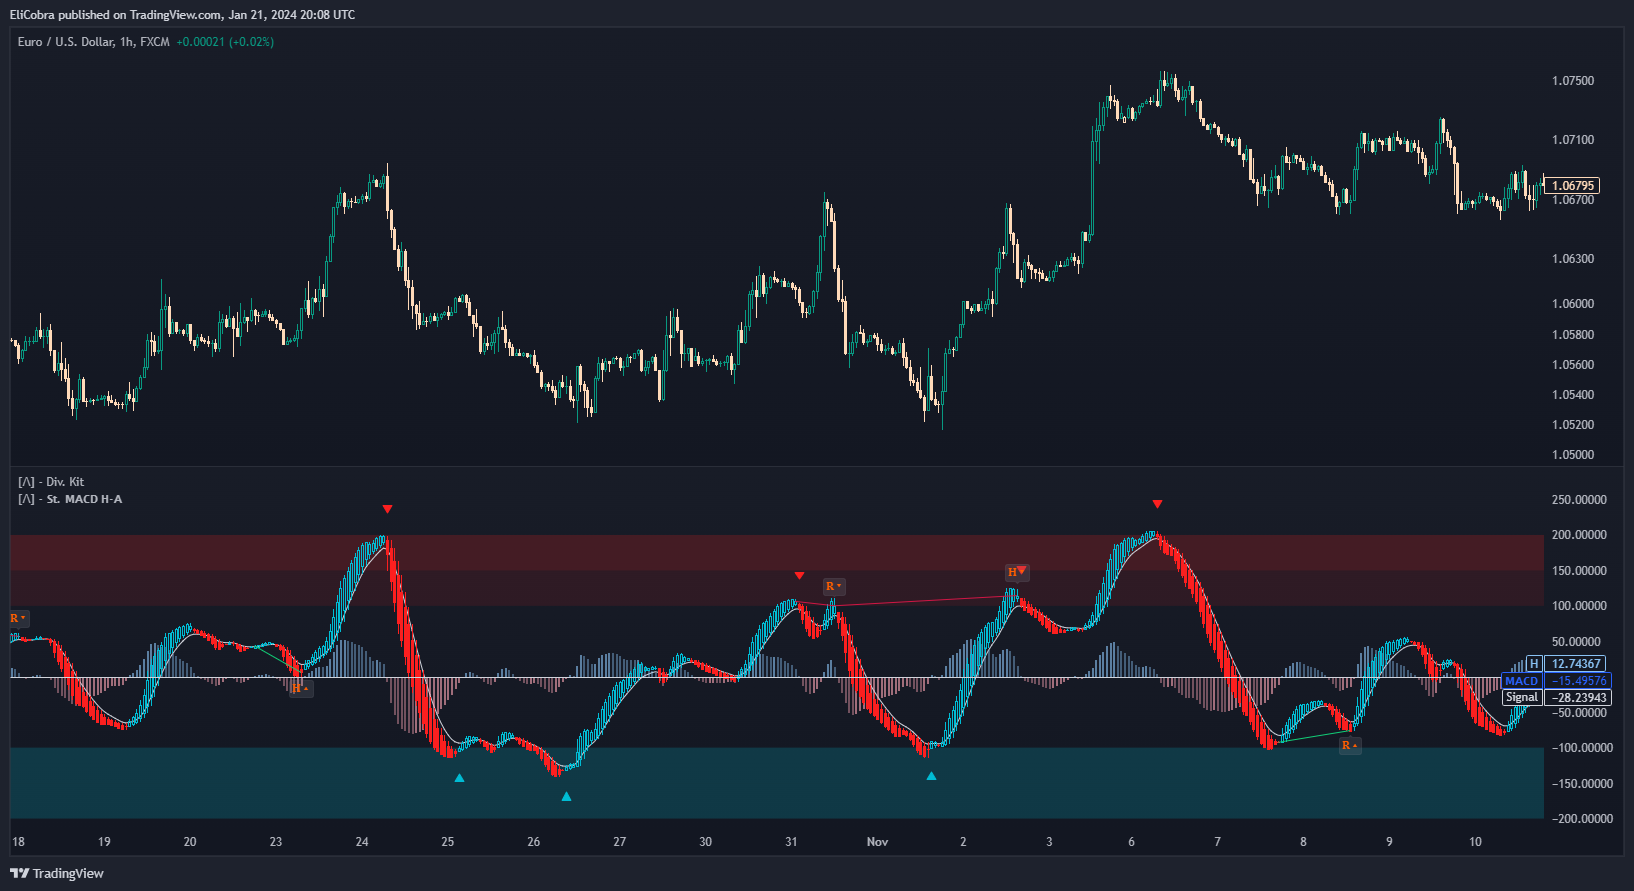The image size is (1634, 891).
Task: Click the cyan up-triangle signal below the 25th MACD trough
Action: coord(459,777)
